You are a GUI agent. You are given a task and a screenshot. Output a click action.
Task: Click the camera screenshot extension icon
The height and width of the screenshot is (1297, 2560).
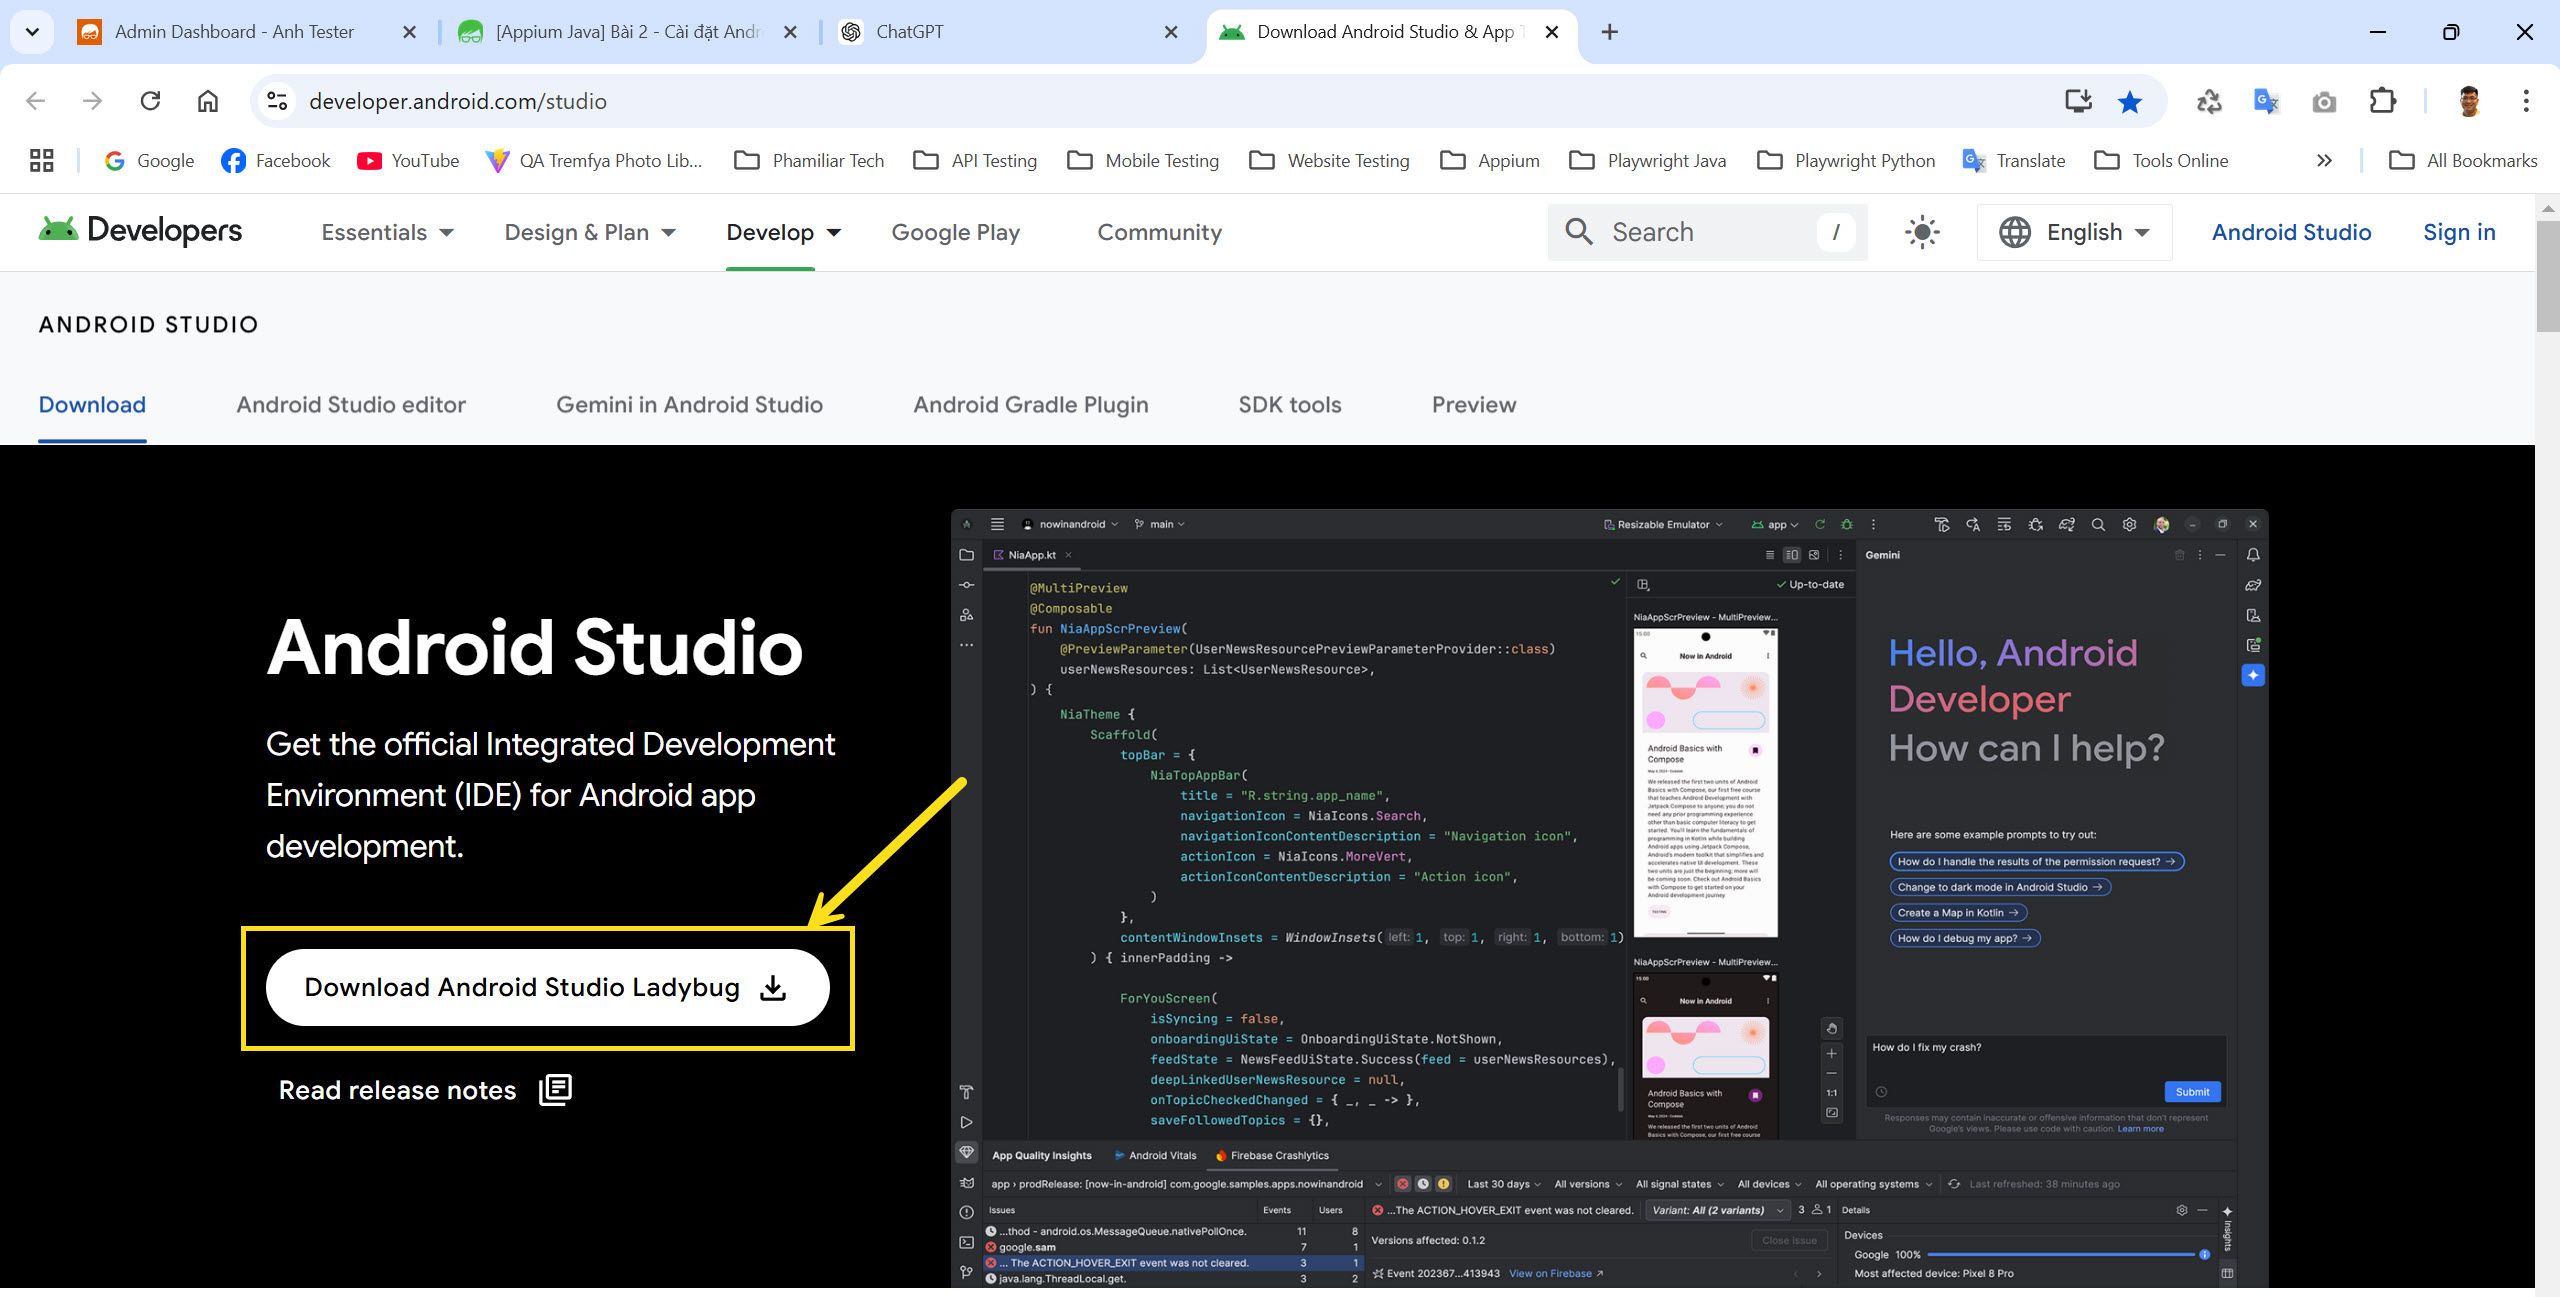coord(2324,101)
